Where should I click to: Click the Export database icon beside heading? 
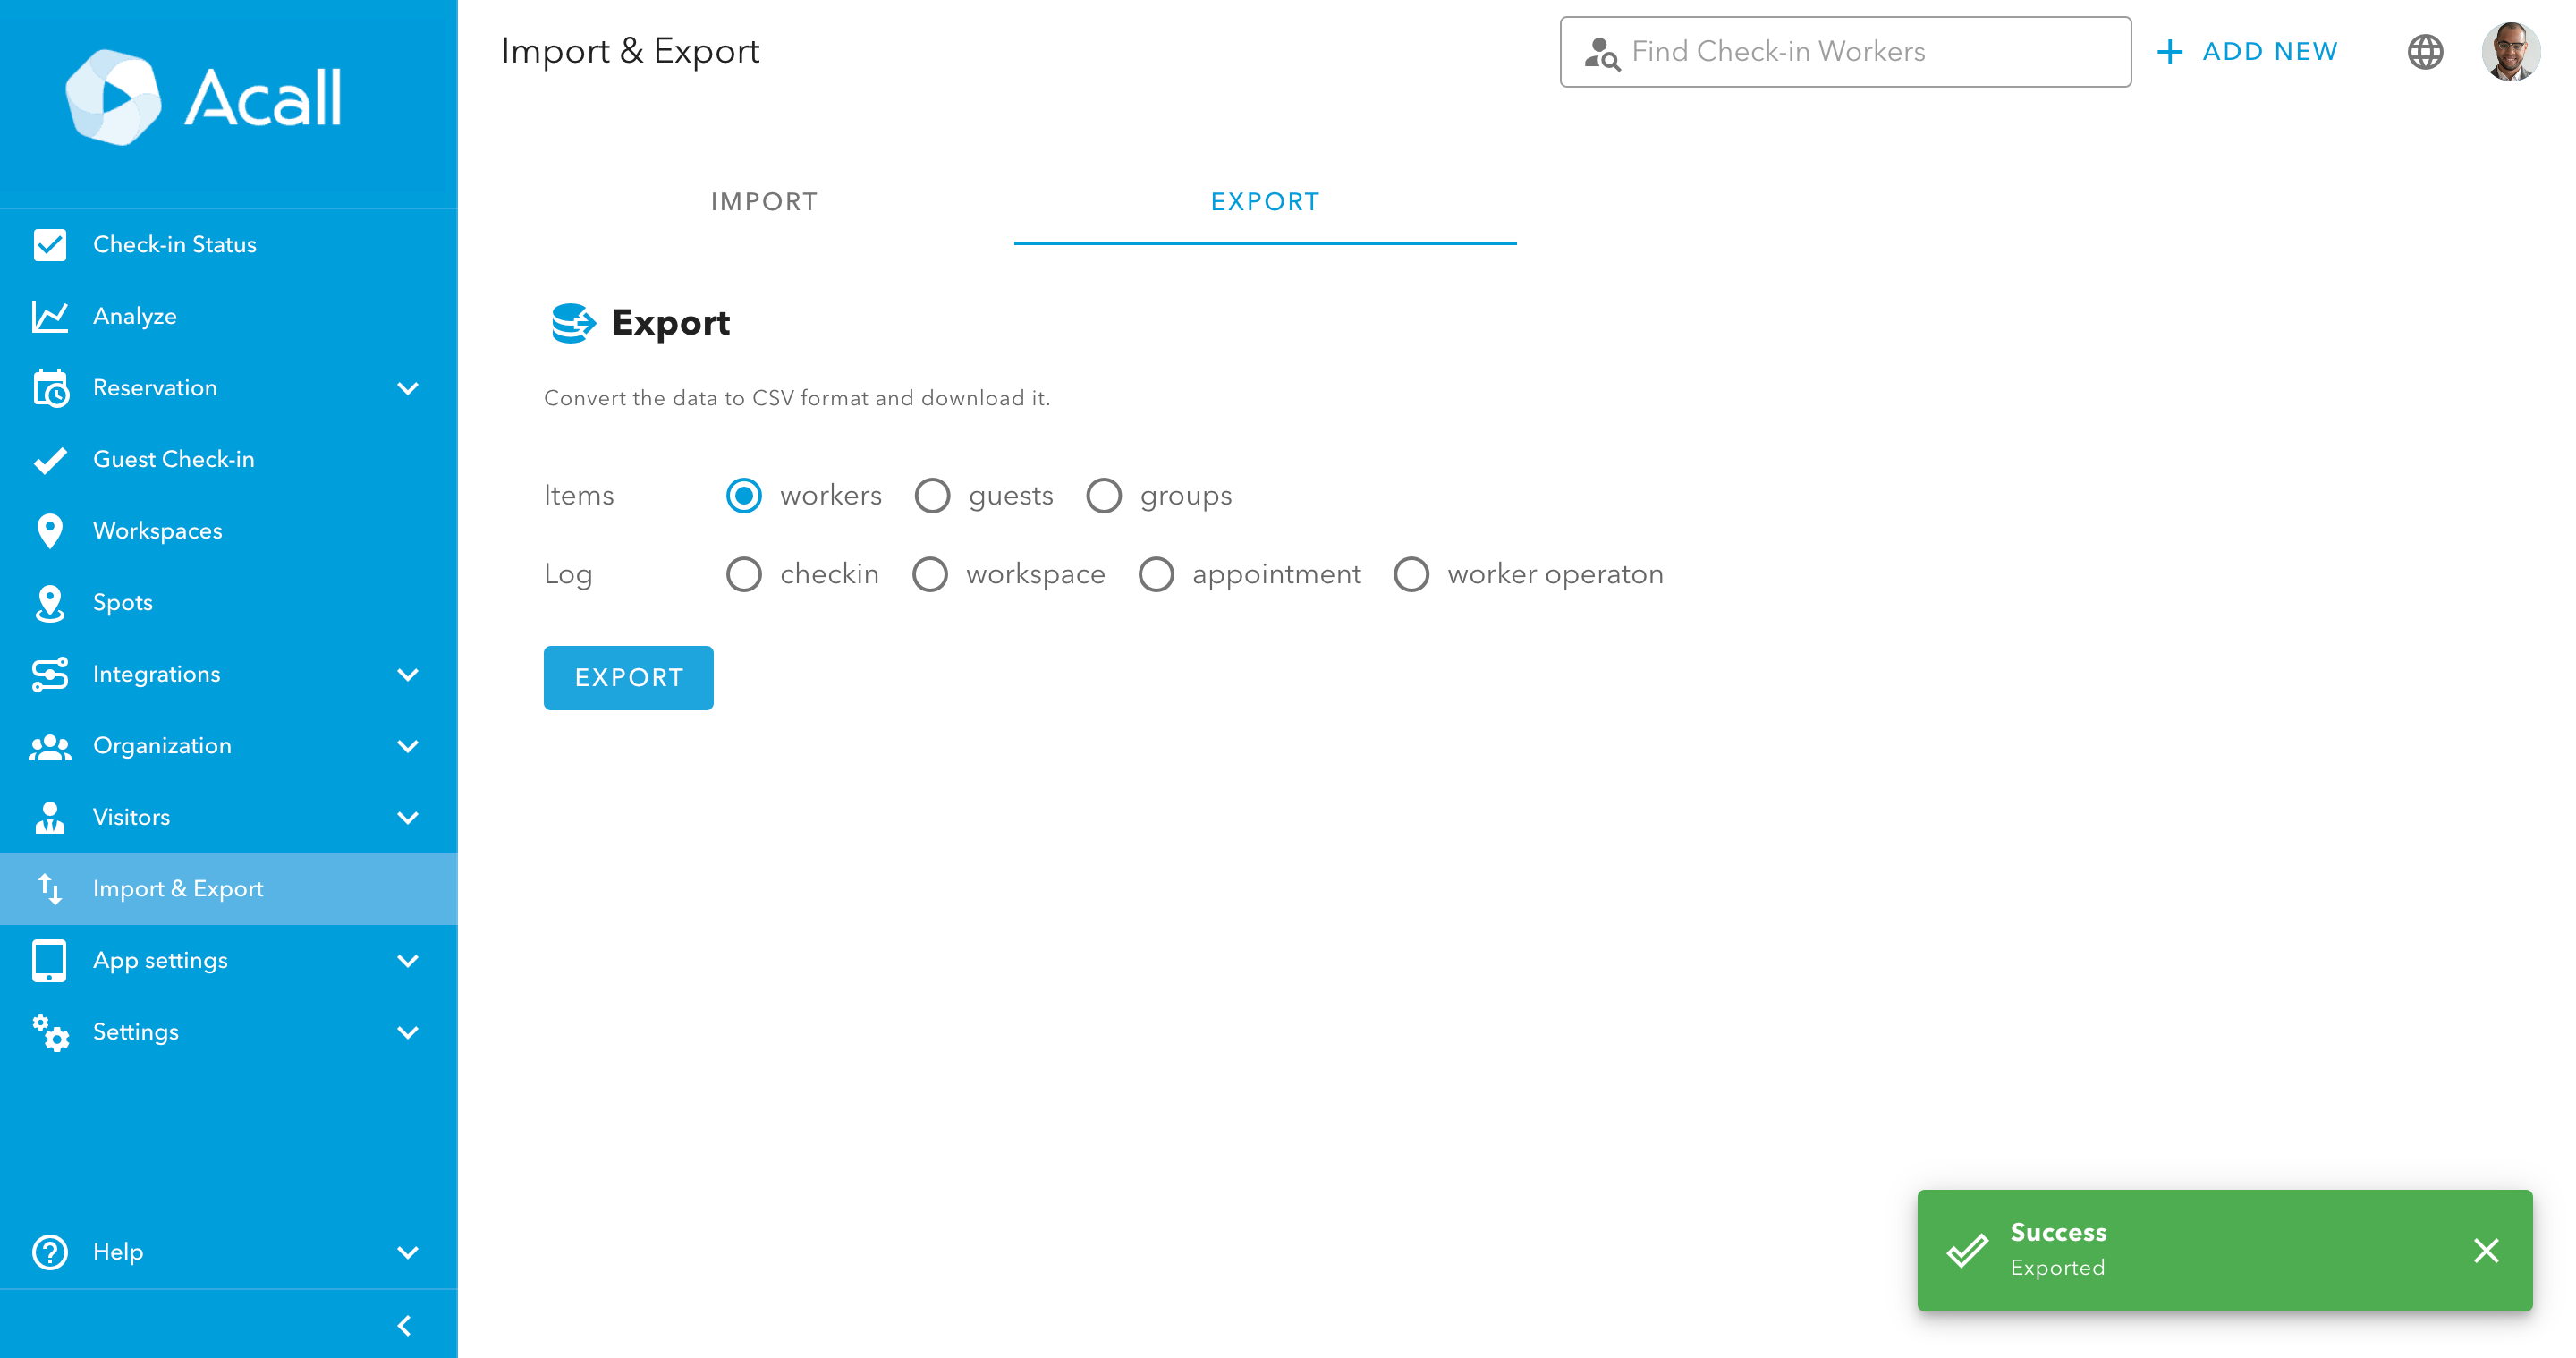point(573,323)
